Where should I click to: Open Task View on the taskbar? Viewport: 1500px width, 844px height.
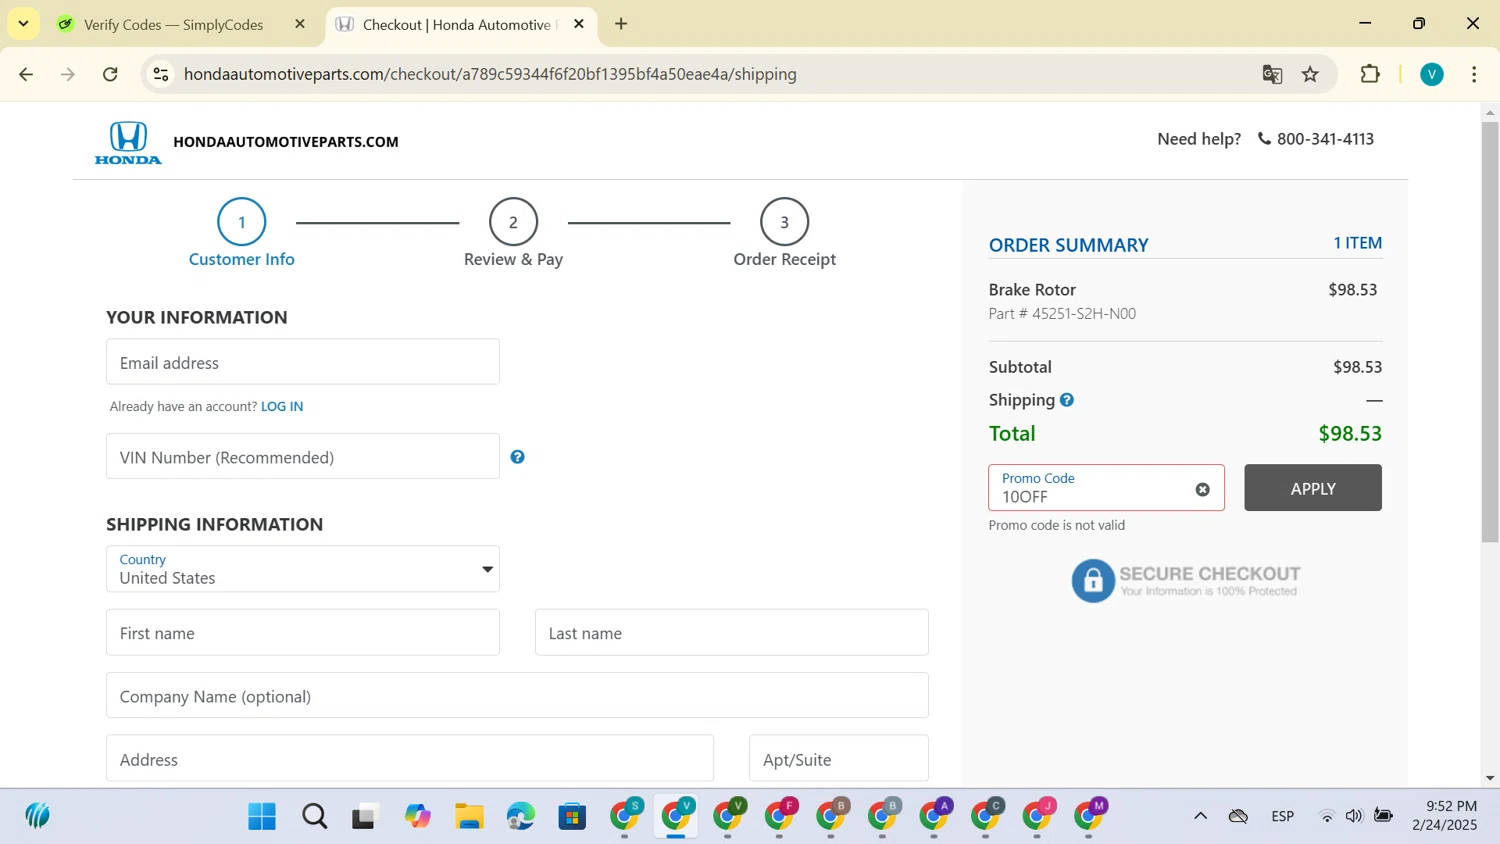click(x=365, y=817)
